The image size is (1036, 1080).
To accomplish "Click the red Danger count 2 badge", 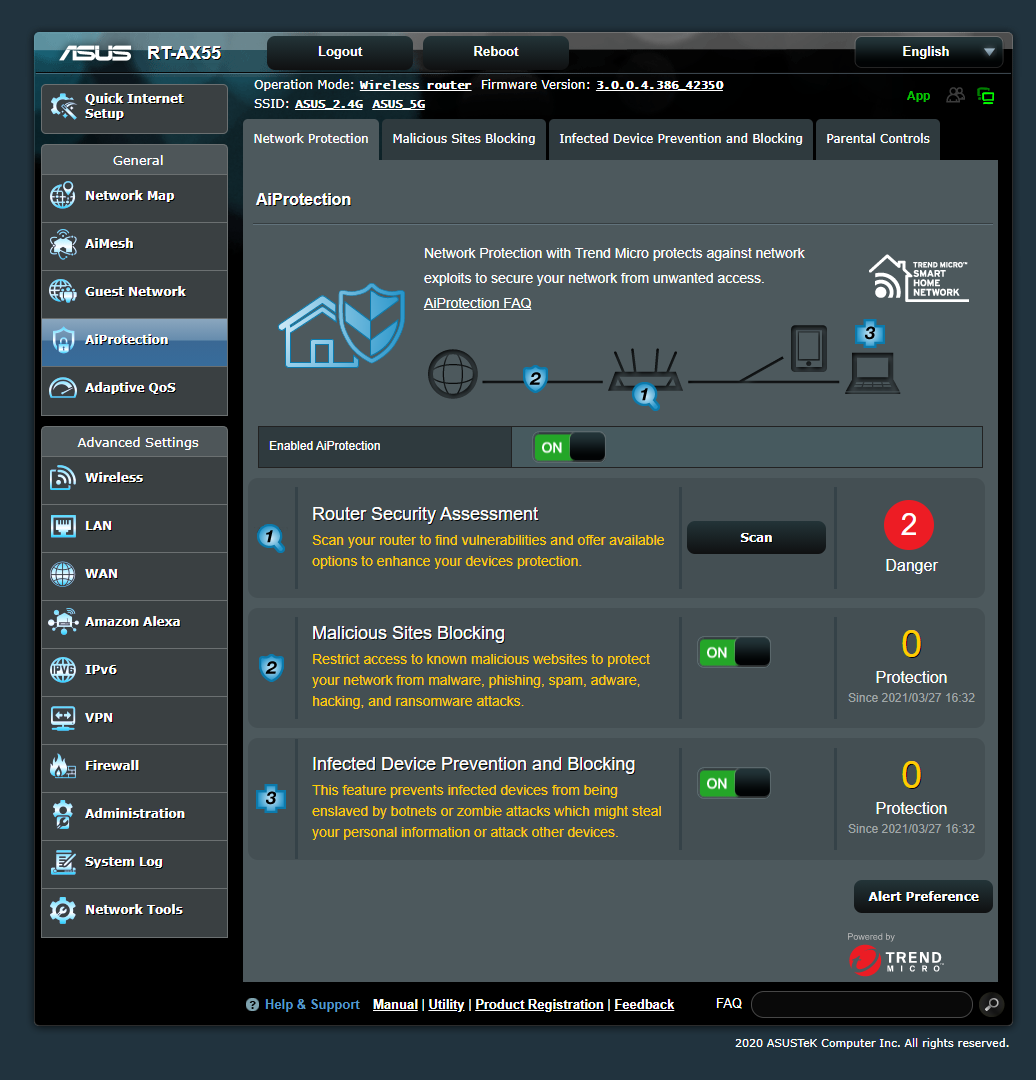I will coord(909,525).
